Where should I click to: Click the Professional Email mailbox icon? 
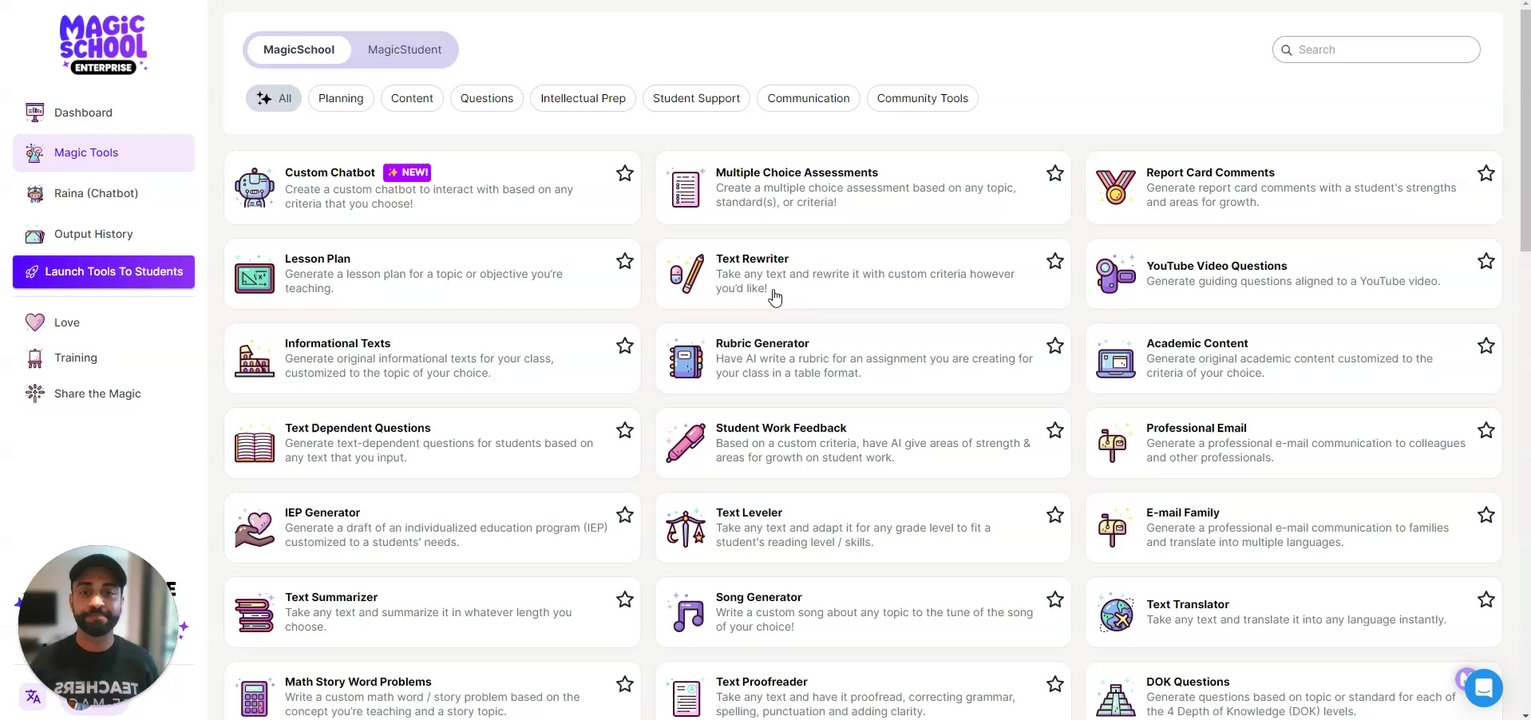point(1112,445)
